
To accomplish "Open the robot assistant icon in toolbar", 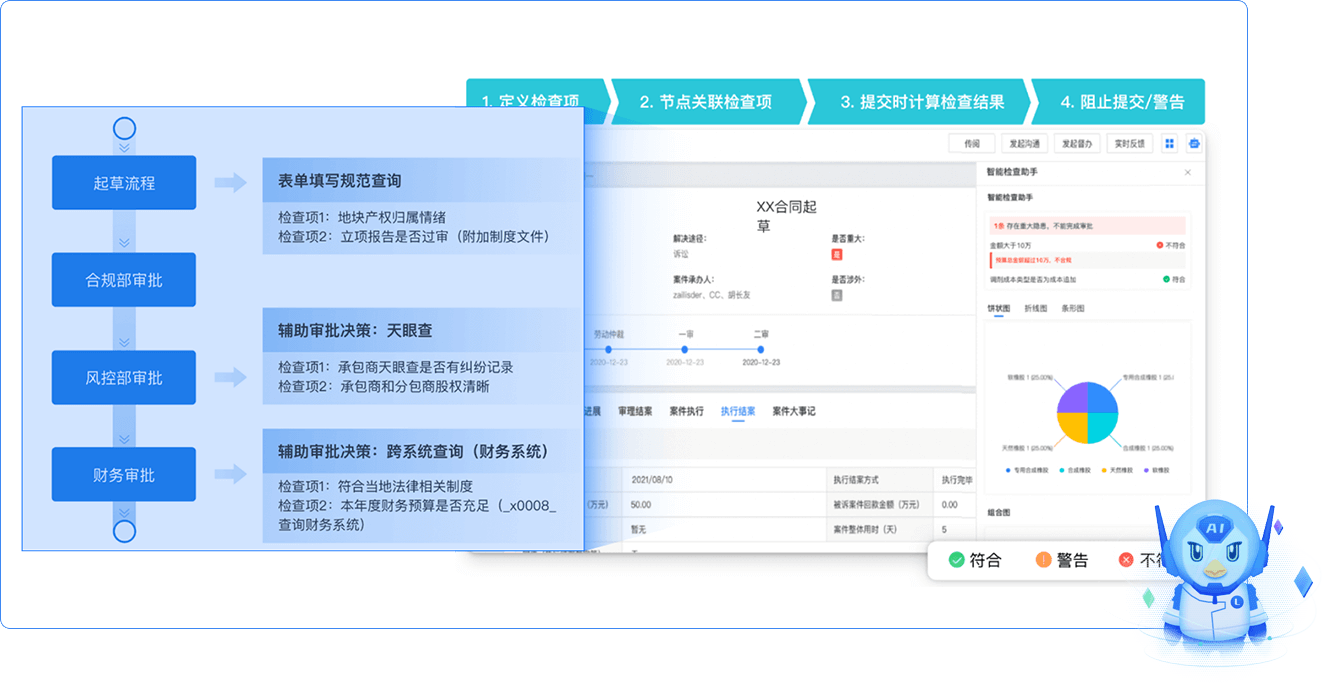I will 1194,143.
